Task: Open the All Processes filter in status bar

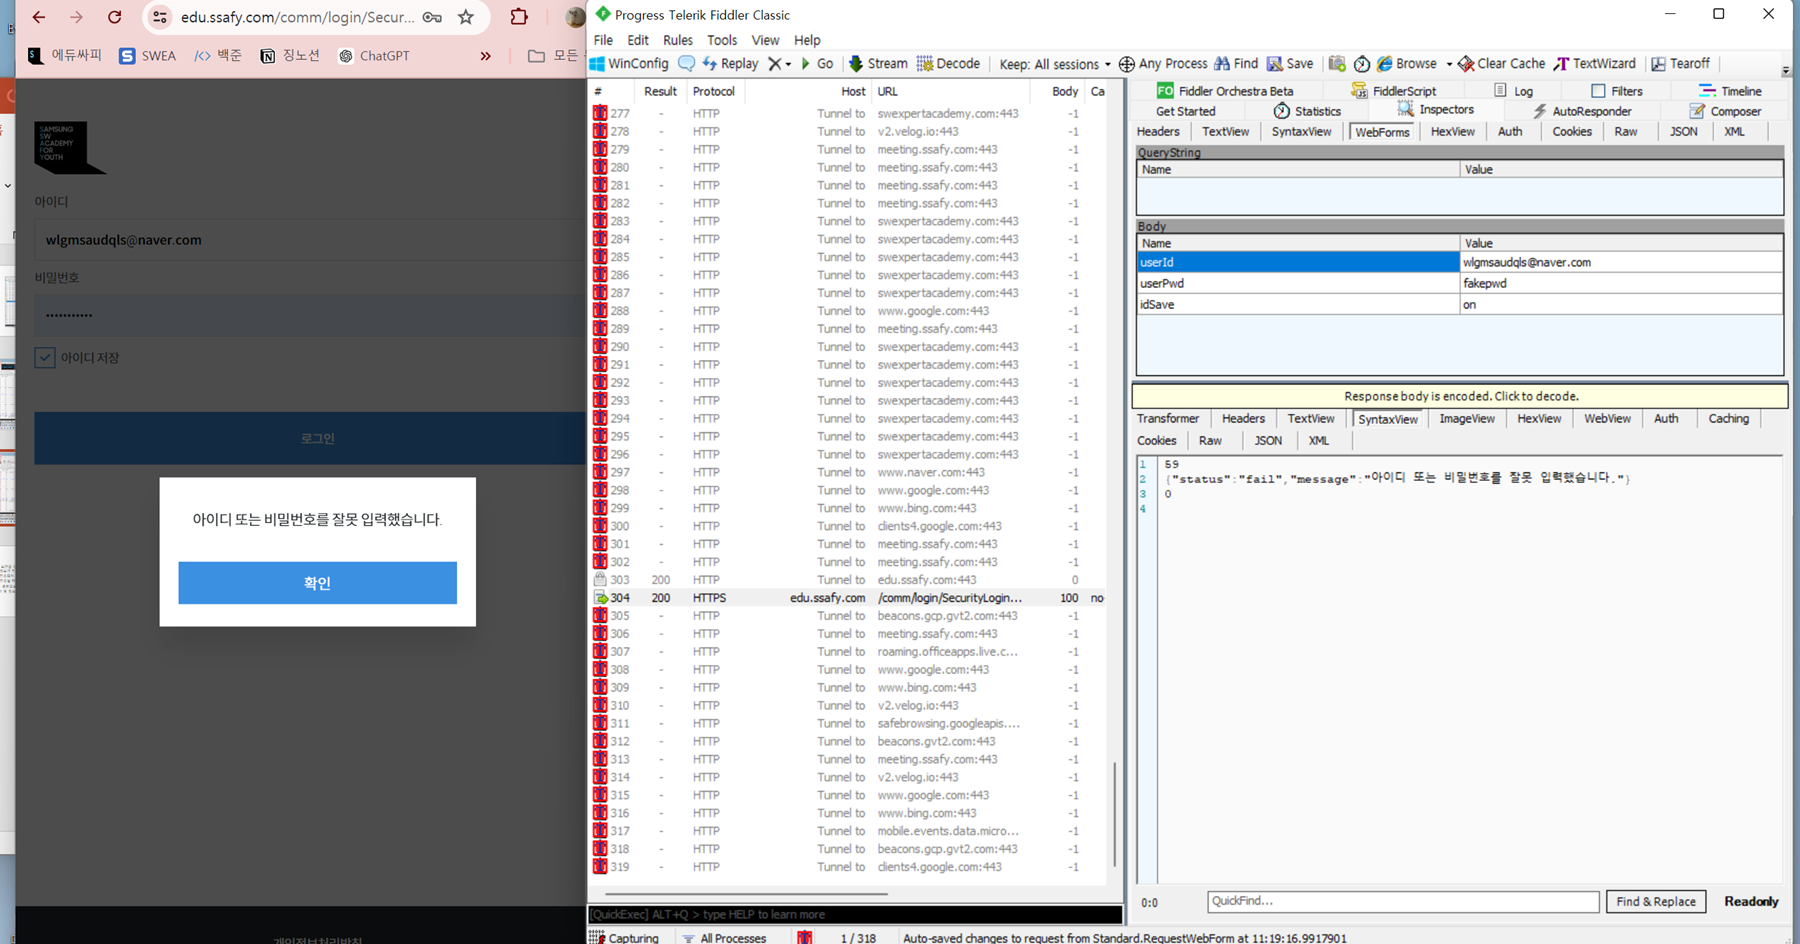Action: (x=724, y=938)
